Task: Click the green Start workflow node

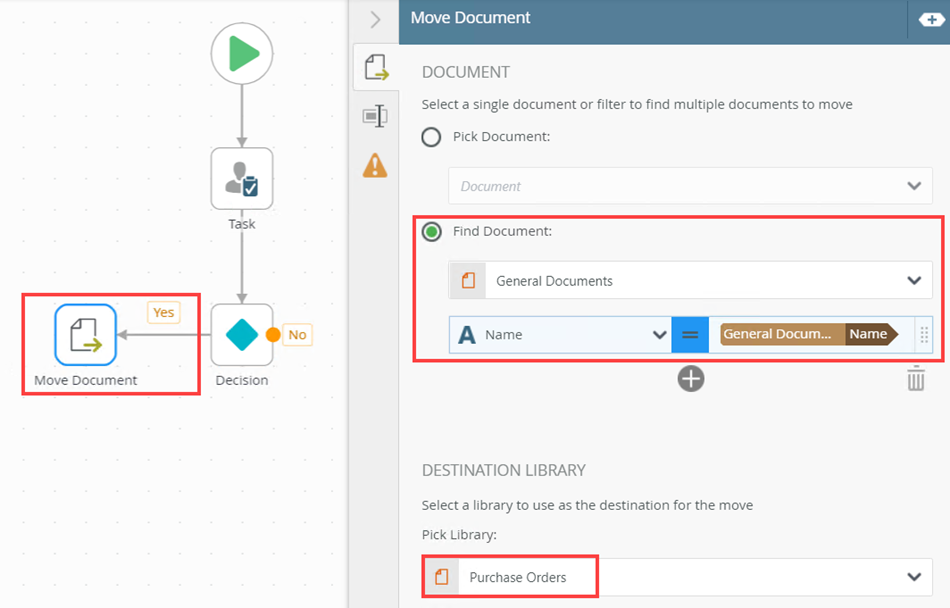Action: point(242,53)
